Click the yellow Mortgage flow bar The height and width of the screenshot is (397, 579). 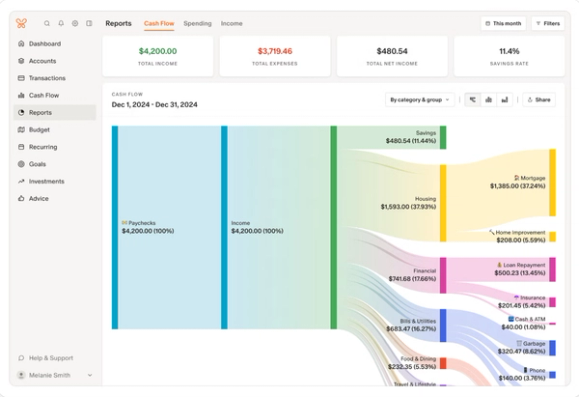click(552, 182)
